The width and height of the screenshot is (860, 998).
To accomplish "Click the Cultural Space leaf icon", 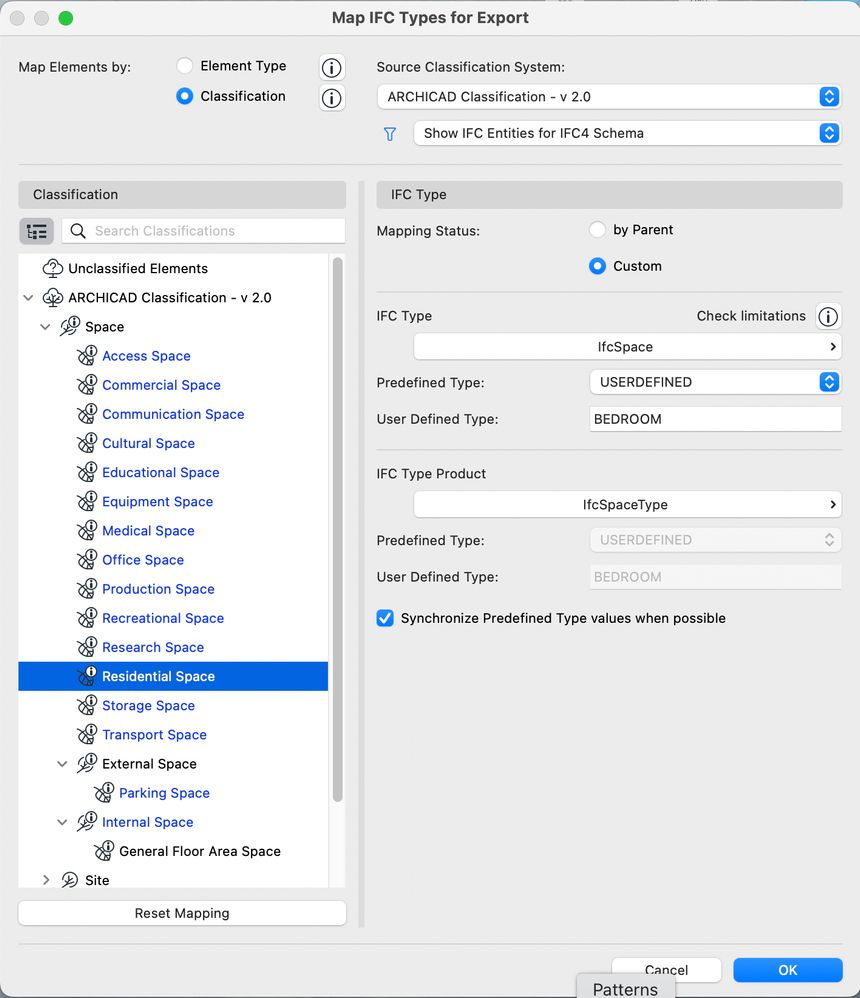I will (x=87, y=444).
